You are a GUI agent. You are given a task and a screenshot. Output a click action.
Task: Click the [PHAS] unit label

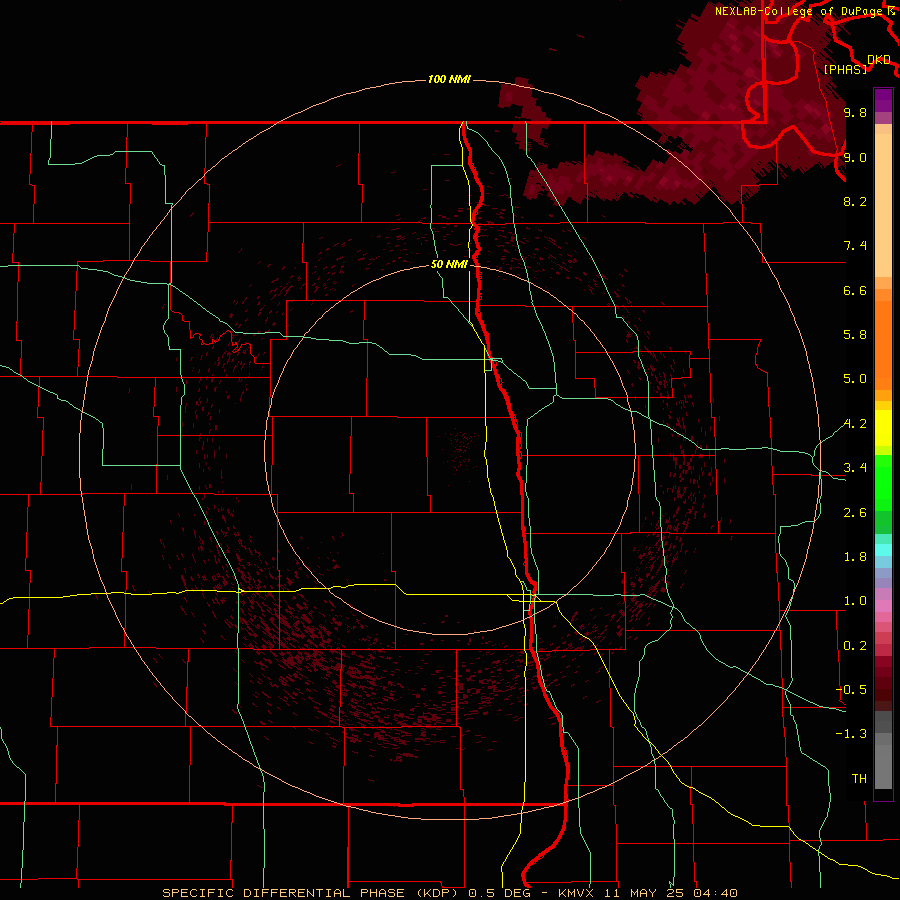(x=845, y=69)
